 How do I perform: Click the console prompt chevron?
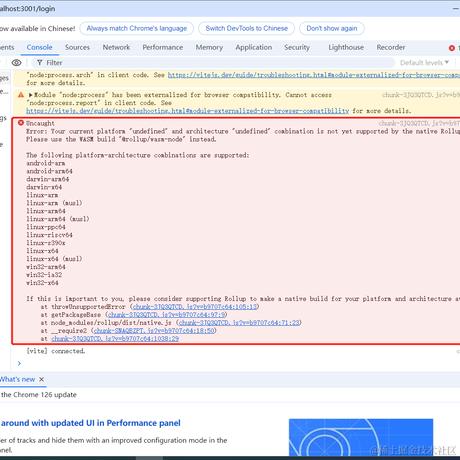click(19, 363)
